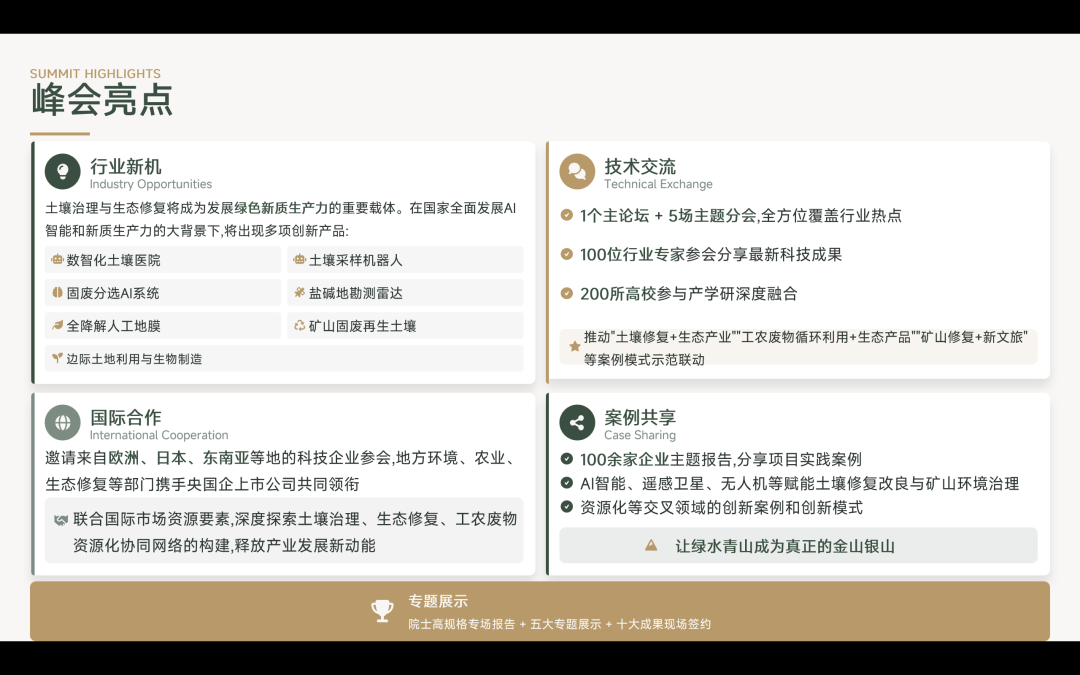
Task: Click the sprout icon on 边际土地利用 tag
Action: click(56, 357)
